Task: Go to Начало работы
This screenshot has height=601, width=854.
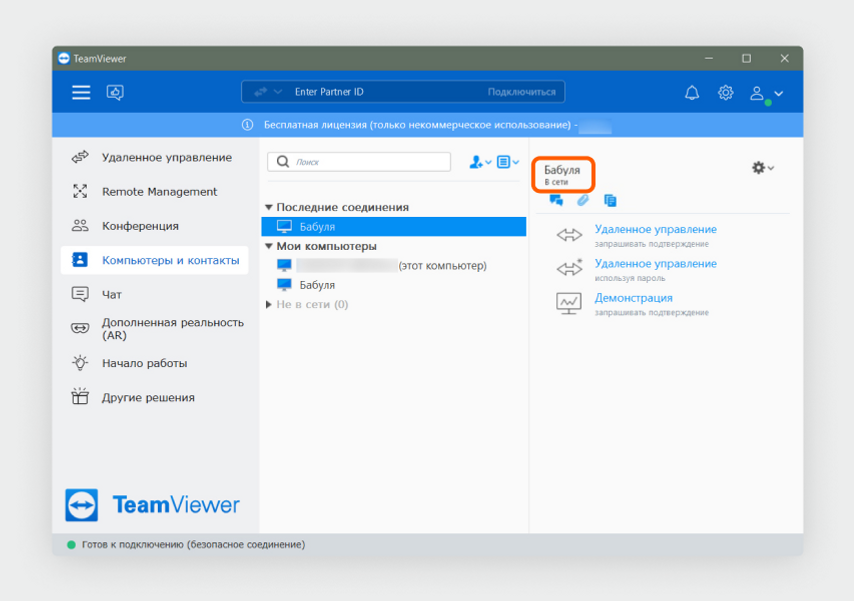Action: pos(155,363)
